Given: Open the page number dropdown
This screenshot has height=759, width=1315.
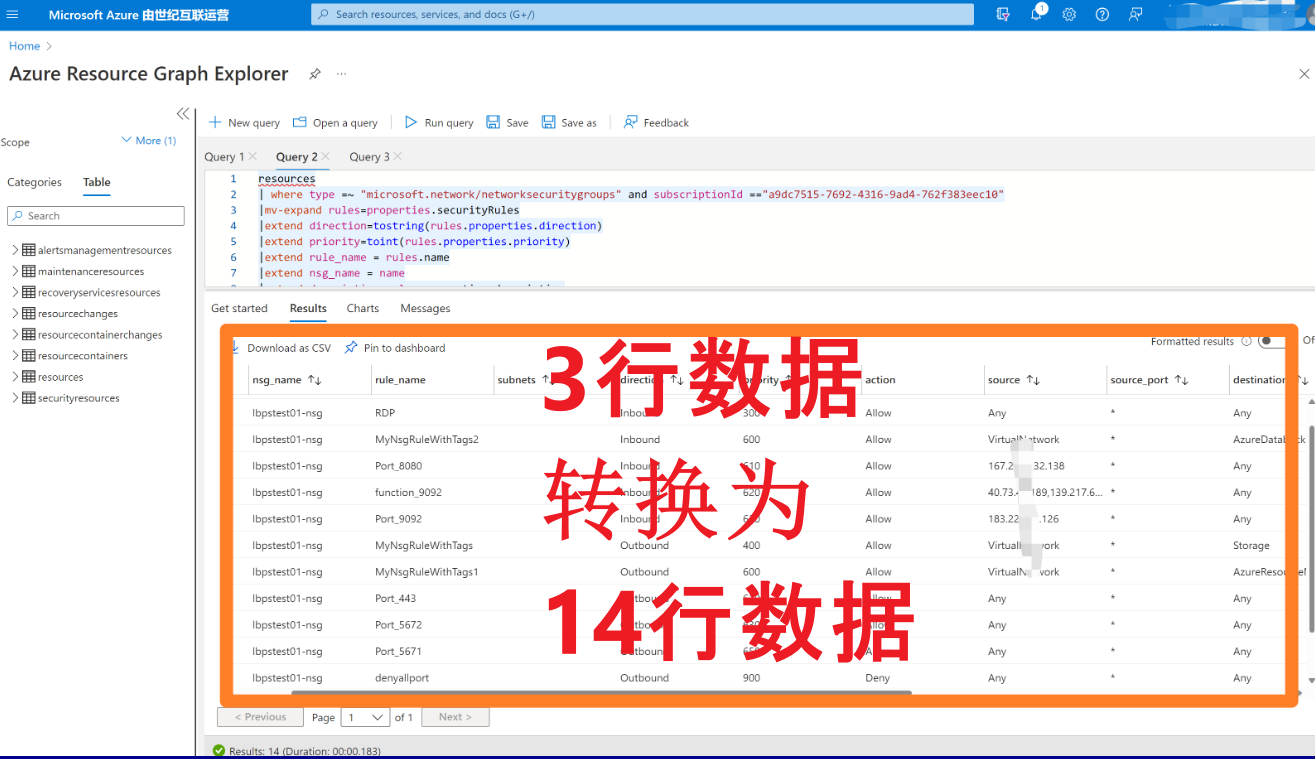Looking at the screenshot, I should click(x=365, y=717).
